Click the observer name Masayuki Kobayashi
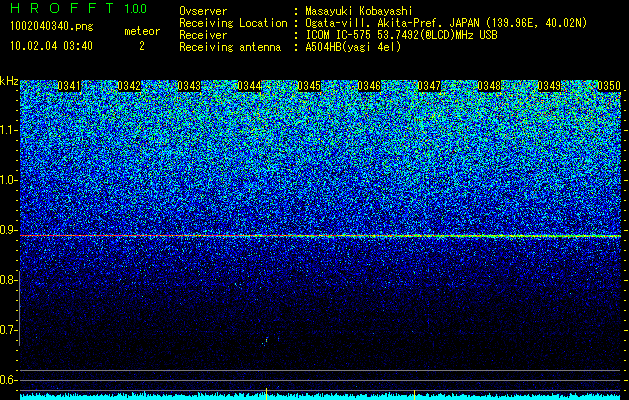 [x=359, y=11]
